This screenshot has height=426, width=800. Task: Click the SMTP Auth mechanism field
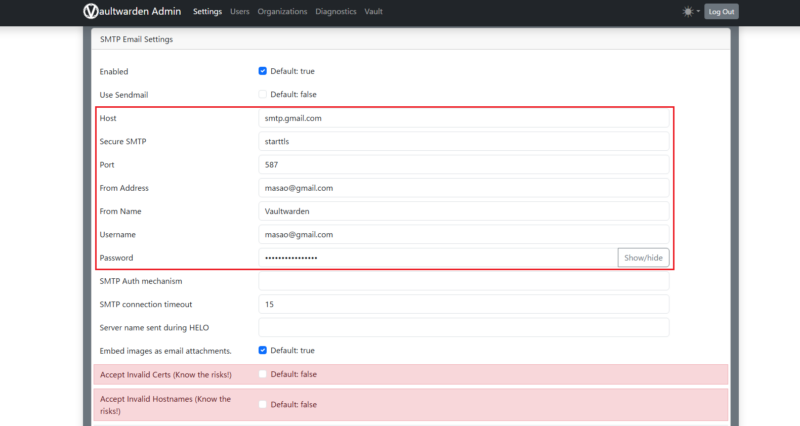tap(463, 281)
